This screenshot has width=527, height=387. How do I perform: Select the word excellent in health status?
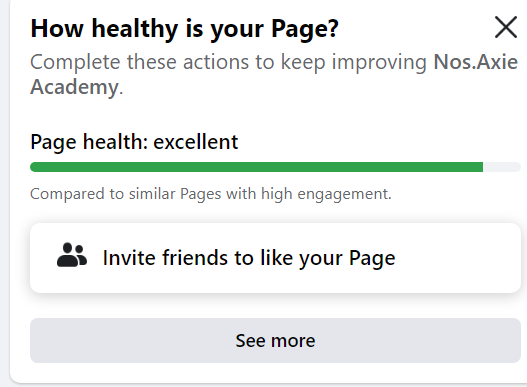pyautogui.click(x=196, y=142)
